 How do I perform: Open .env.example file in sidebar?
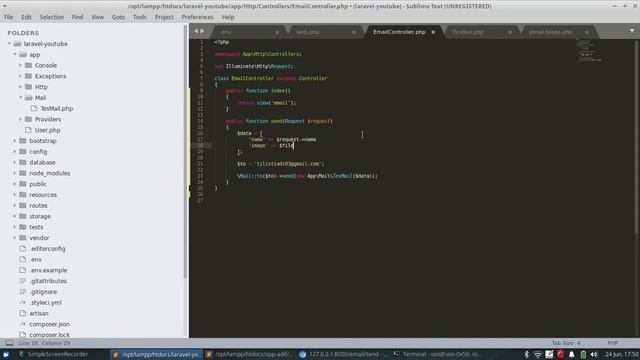(x=49, y=270)
